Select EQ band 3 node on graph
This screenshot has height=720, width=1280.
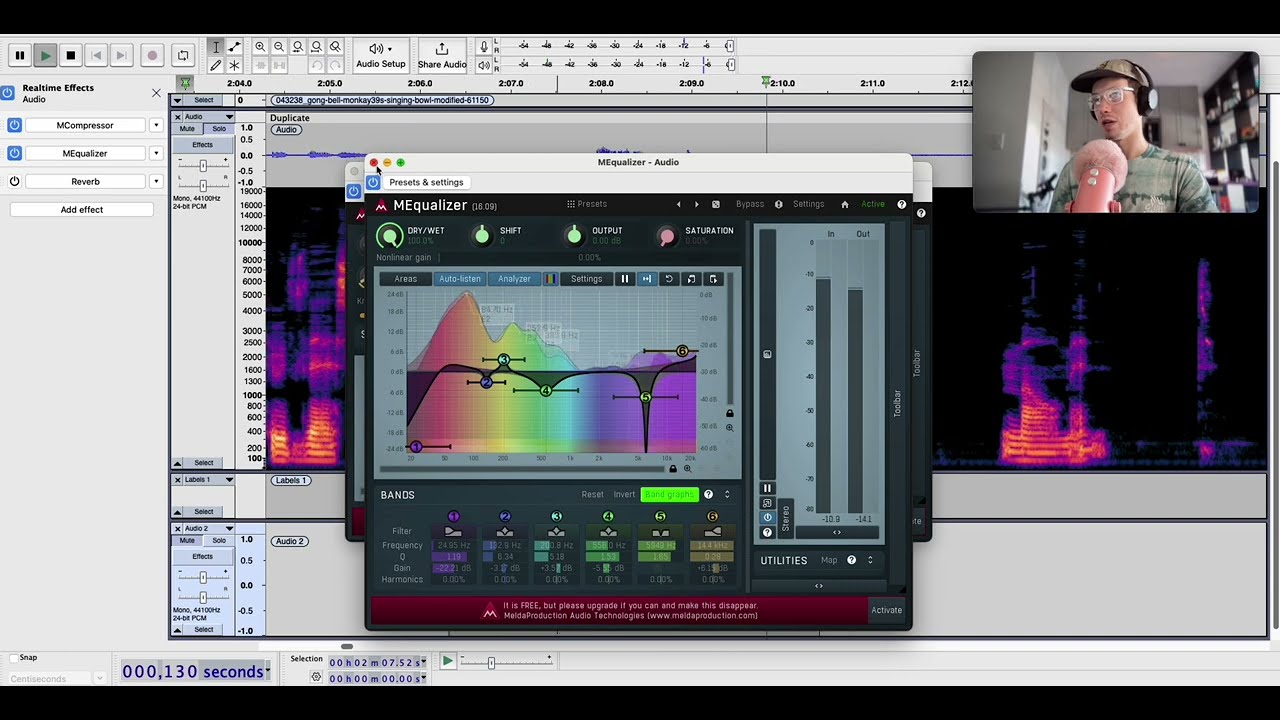(x=503, y=360)
